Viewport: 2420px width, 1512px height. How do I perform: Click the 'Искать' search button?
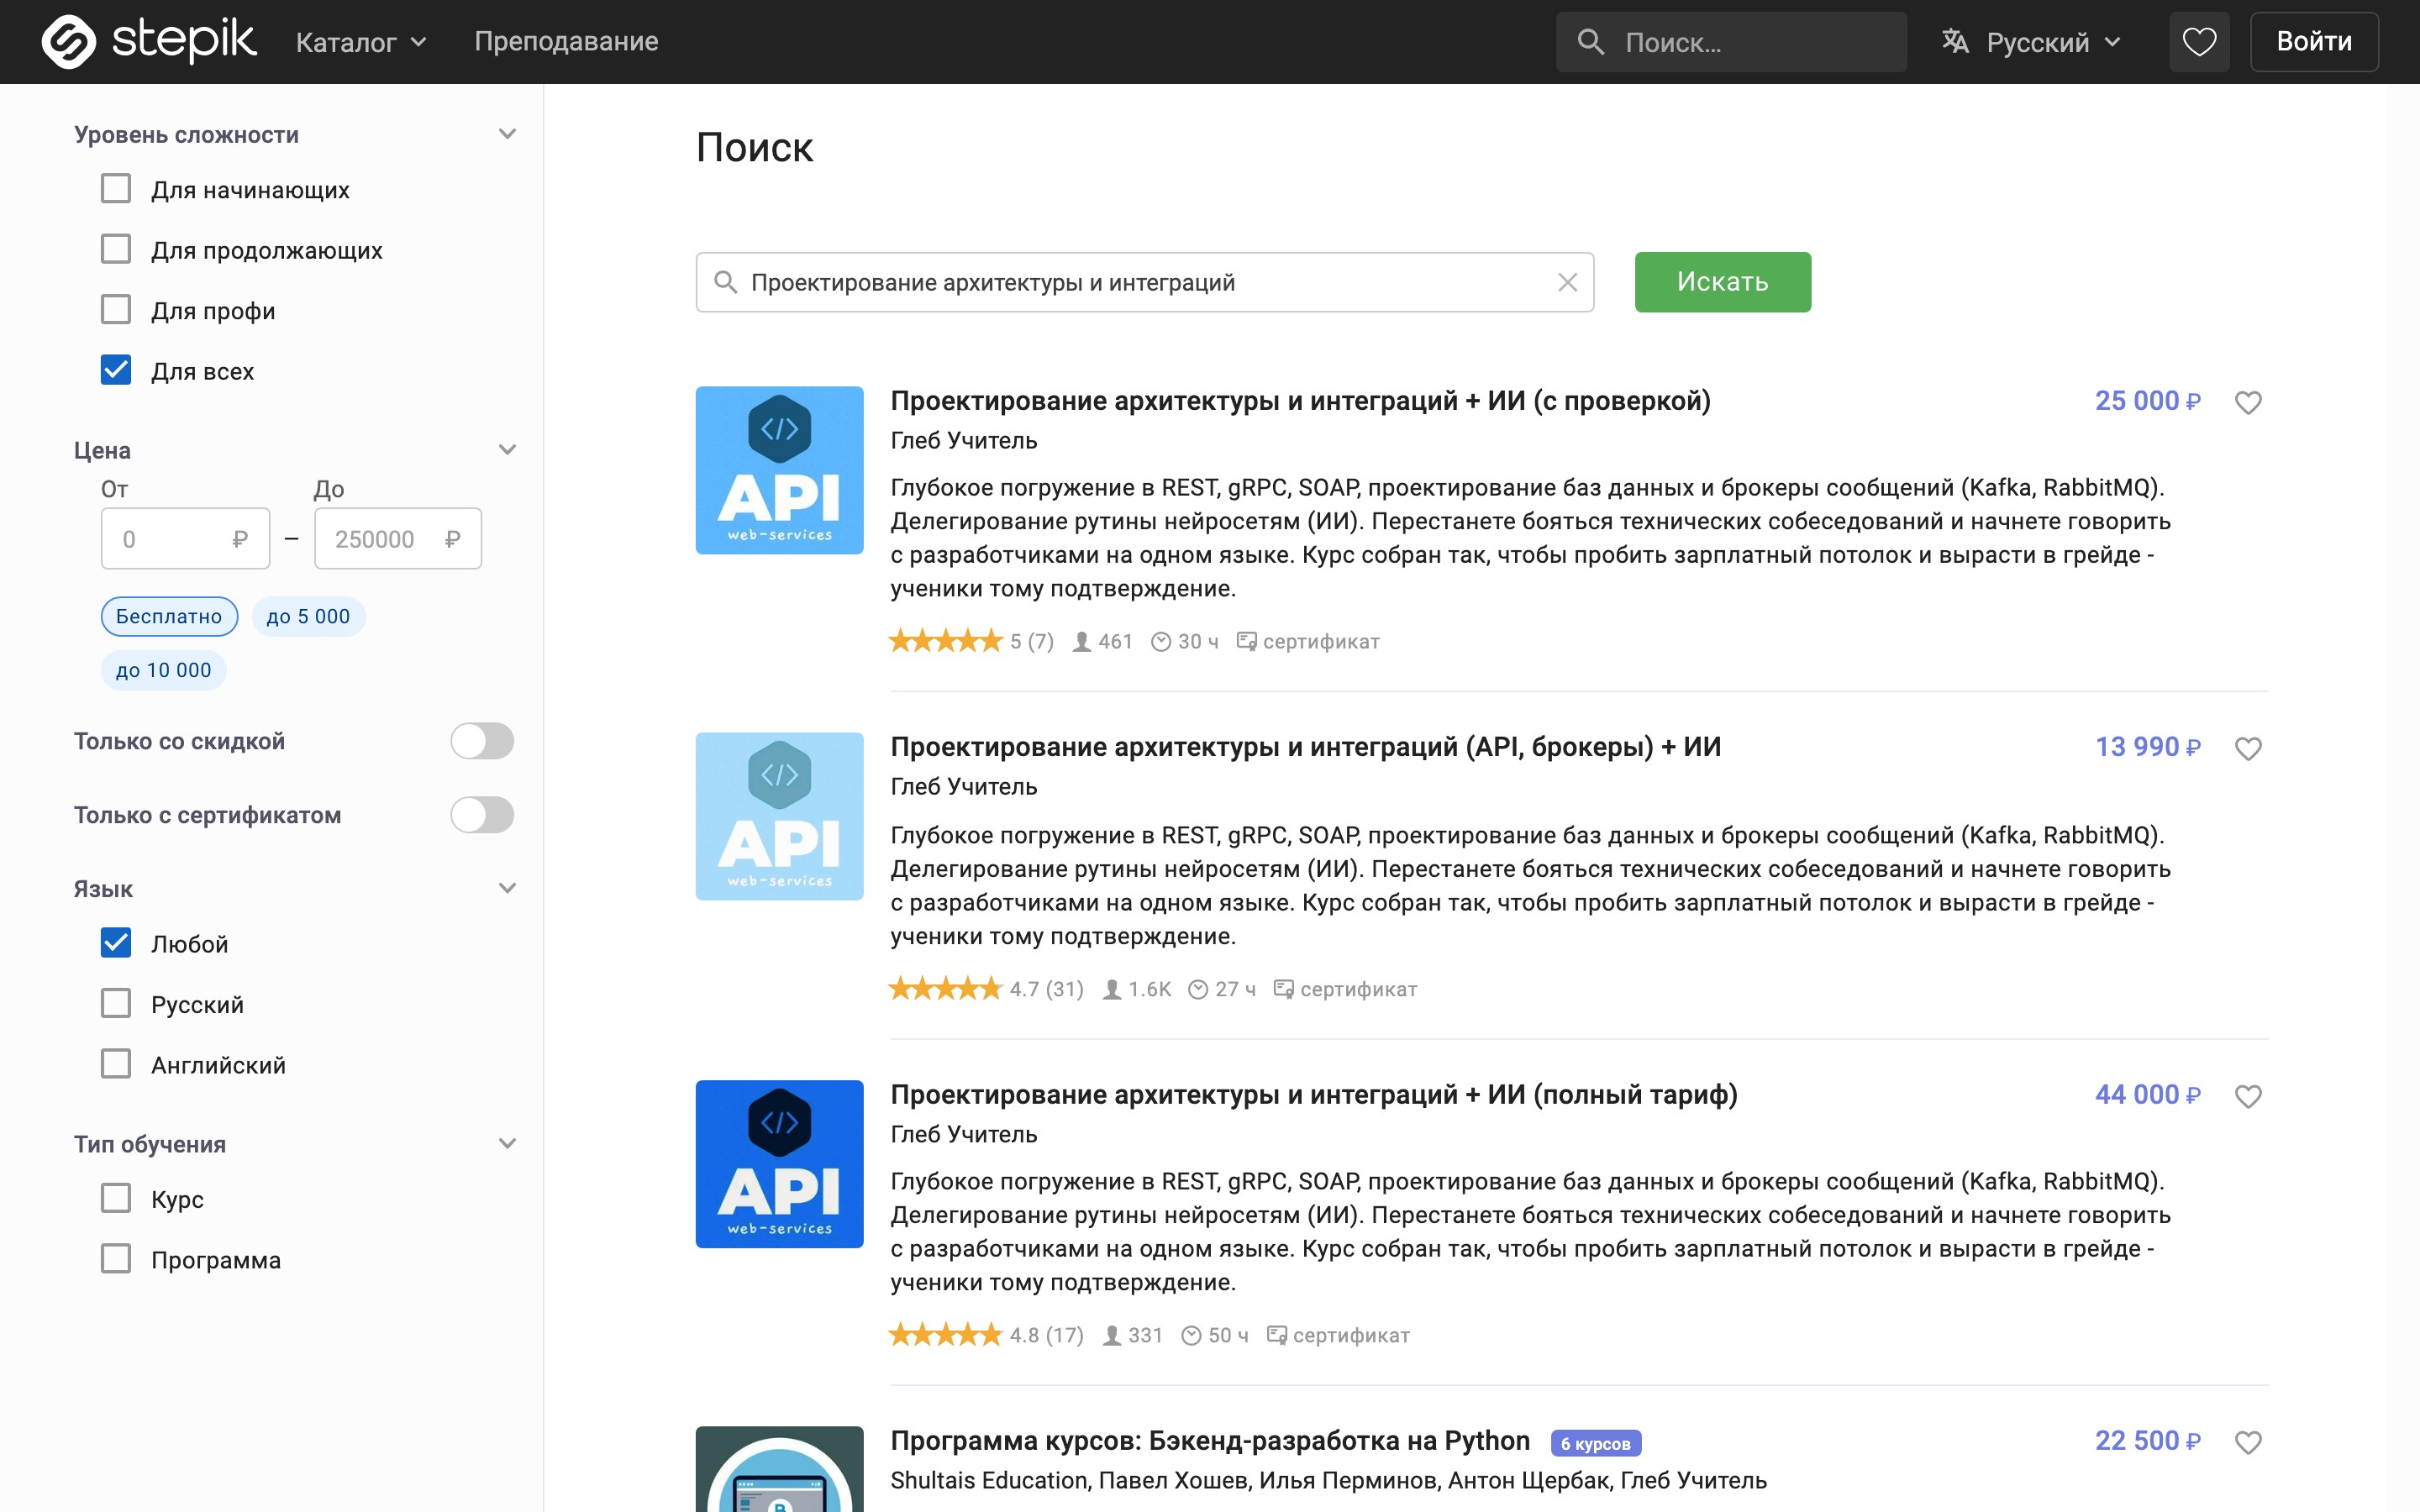tap(1723, 282)
